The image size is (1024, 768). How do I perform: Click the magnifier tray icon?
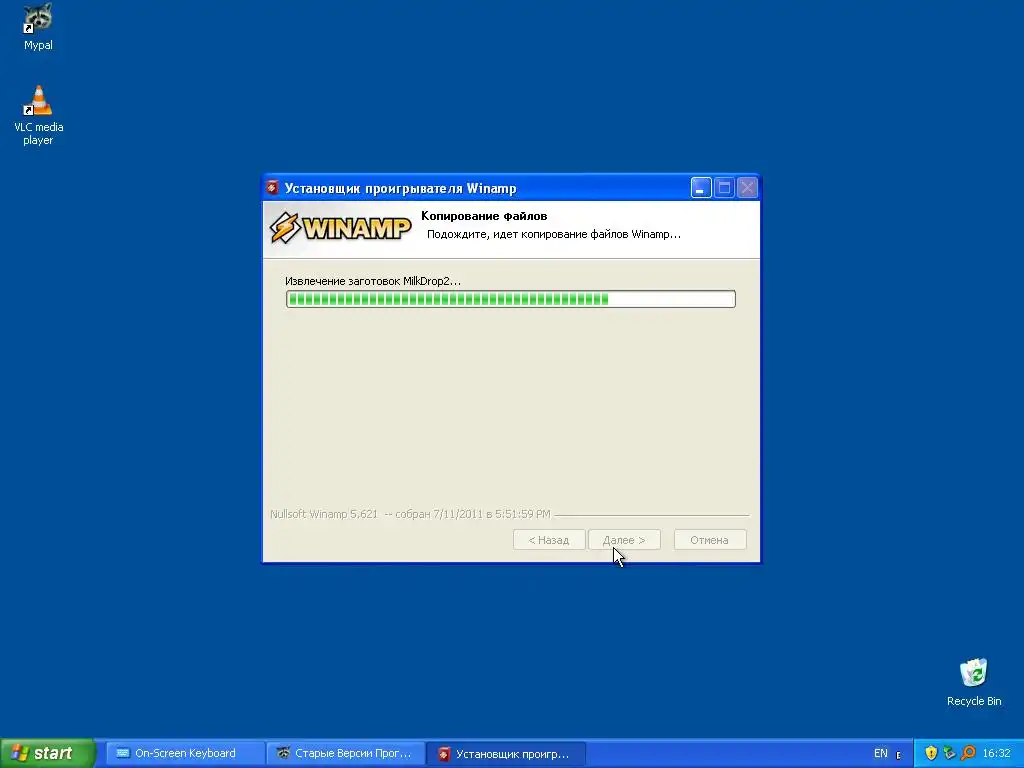click(x=968, y=753)
